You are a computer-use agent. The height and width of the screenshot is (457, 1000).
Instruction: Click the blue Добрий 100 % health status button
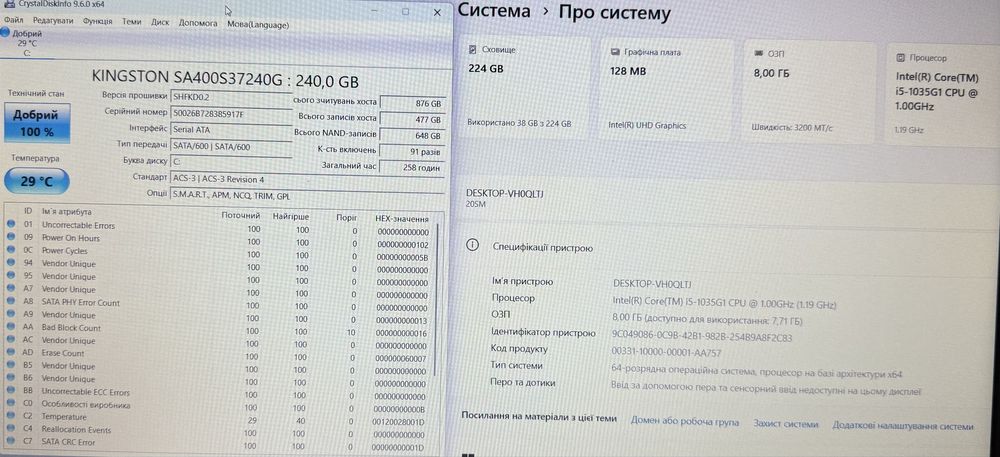tap(37, 123)
